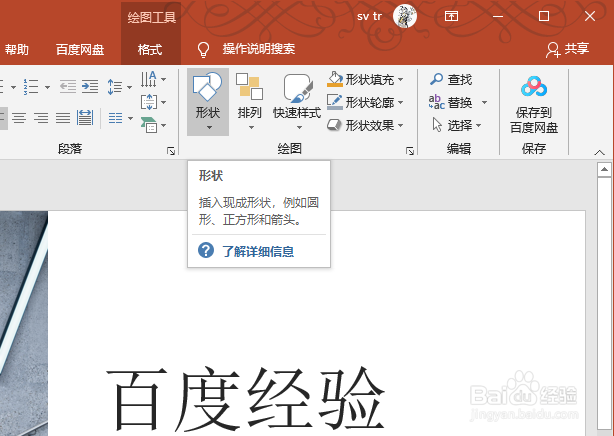Click scroll up arrow on vertical scrollbar
Viewport: 614px width, 436px height.
(x=604, y=170)
